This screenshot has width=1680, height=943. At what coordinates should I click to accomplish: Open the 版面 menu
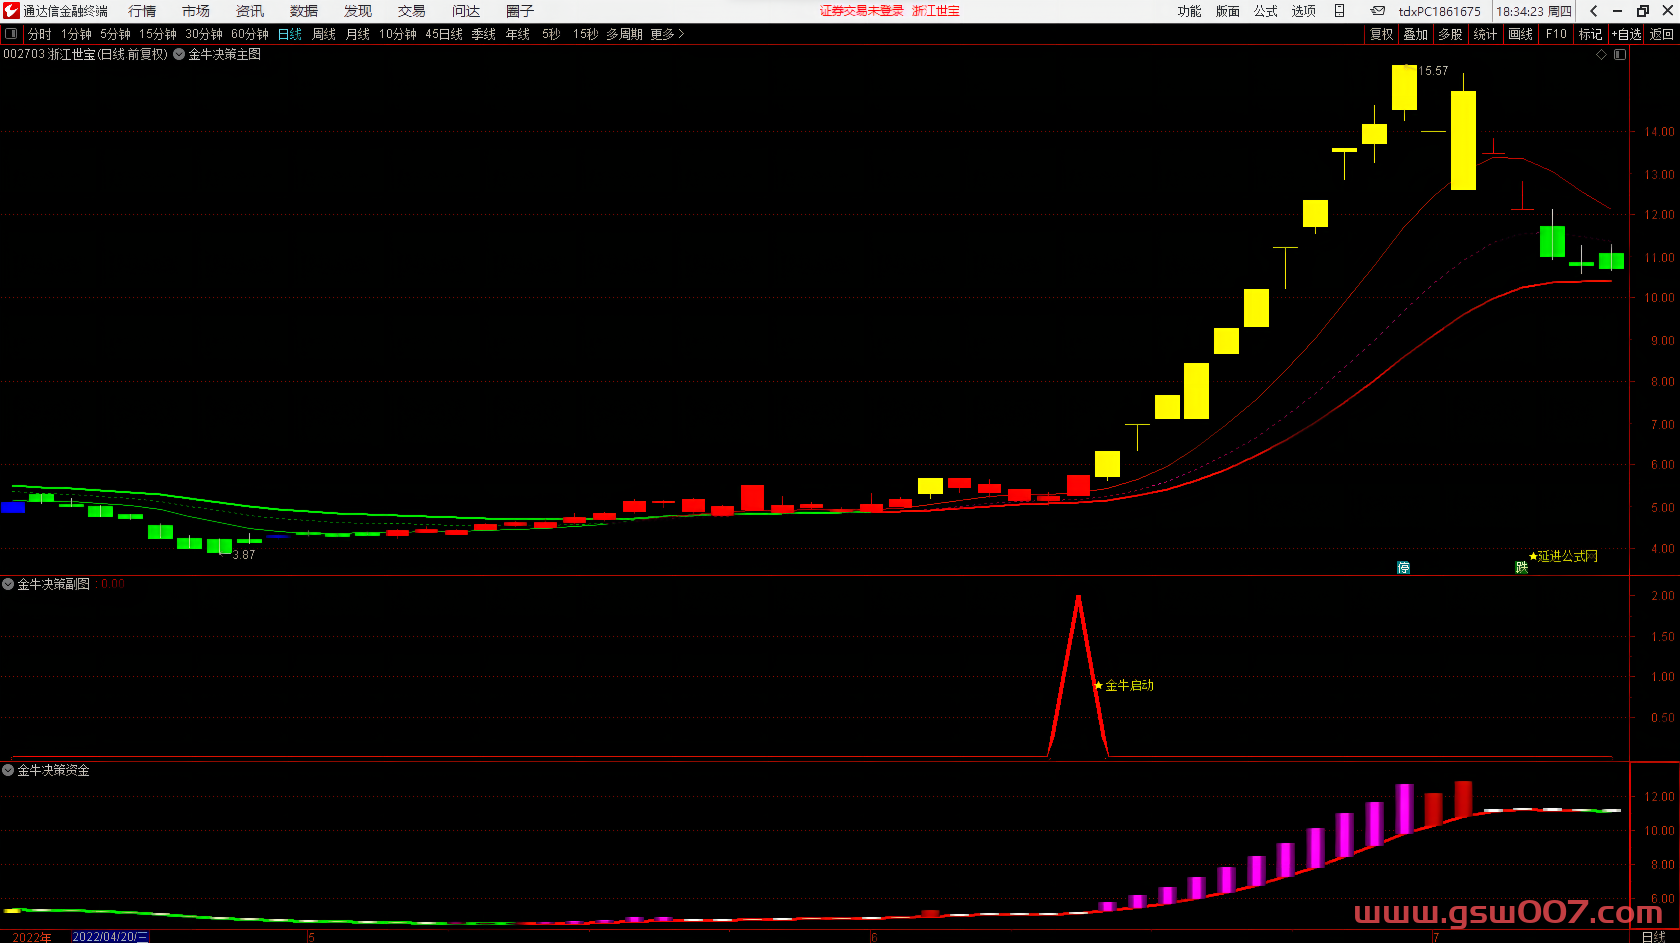click(1228, 11)
